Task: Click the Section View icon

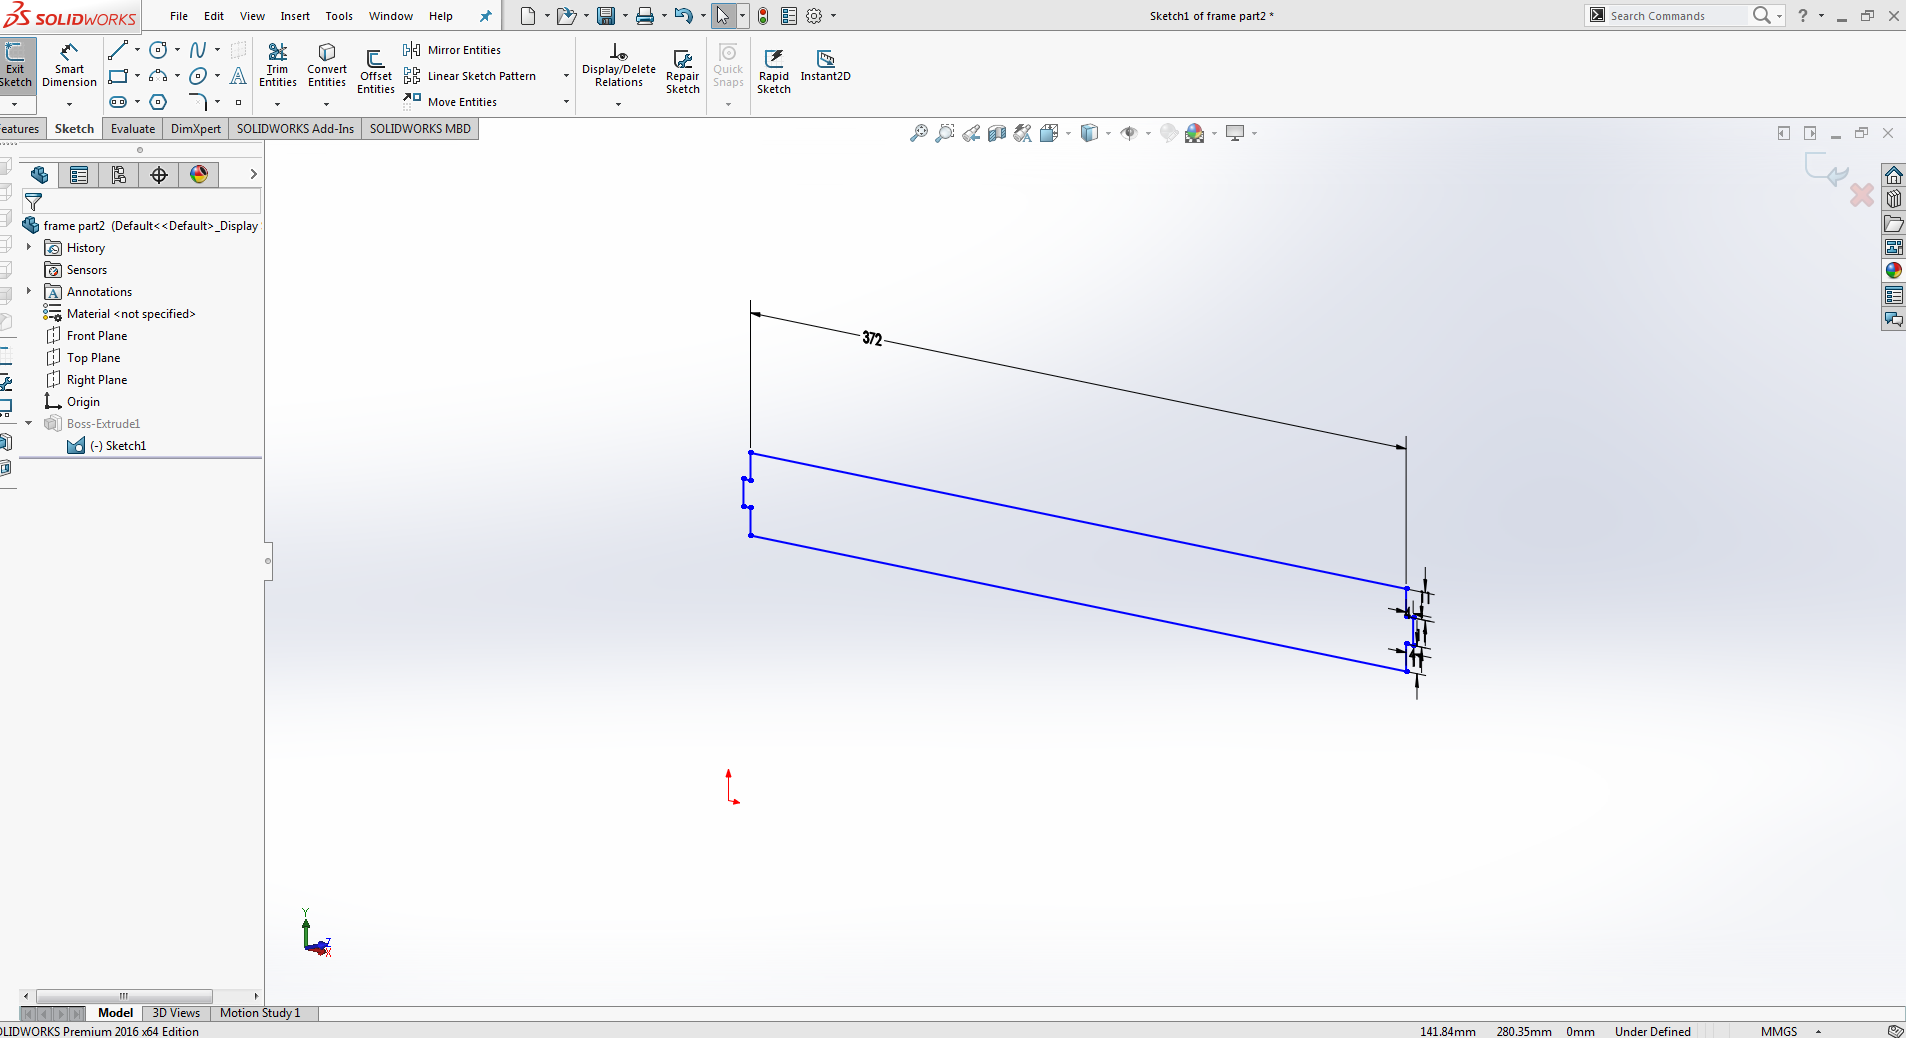Action: pos(997,133)
